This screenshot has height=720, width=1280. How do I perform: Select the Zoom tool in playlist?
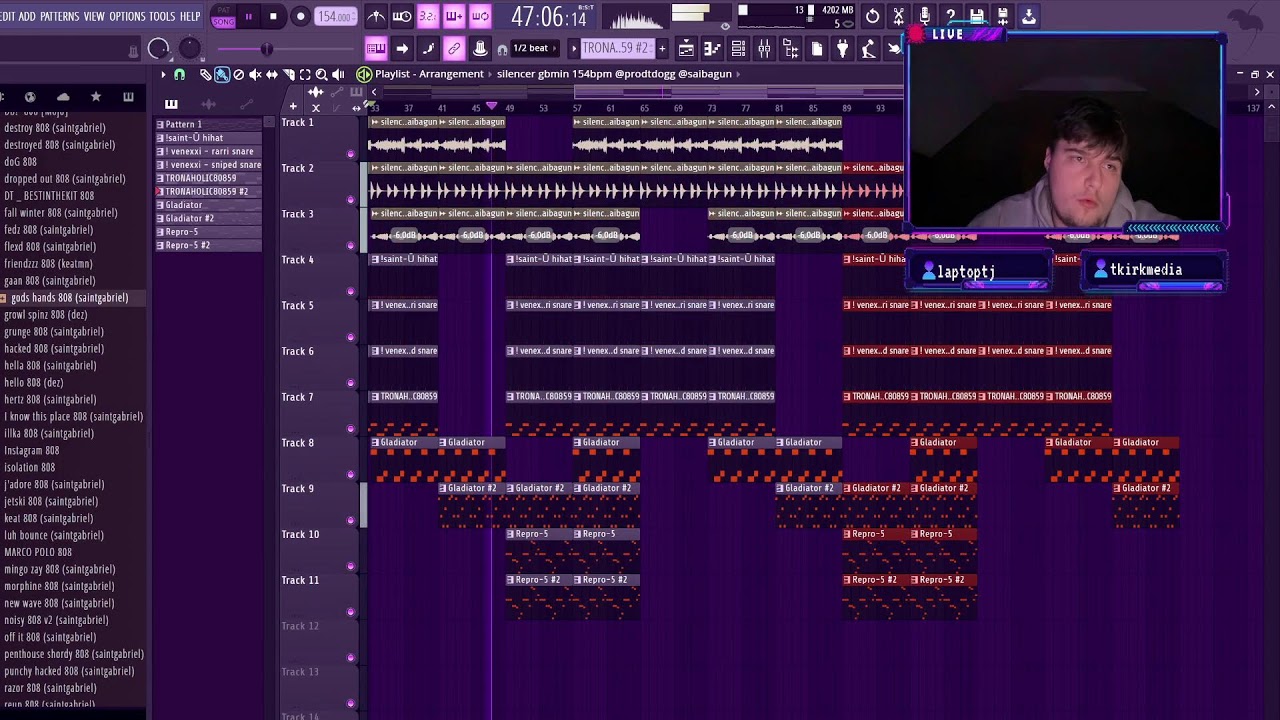pos(321,74)
